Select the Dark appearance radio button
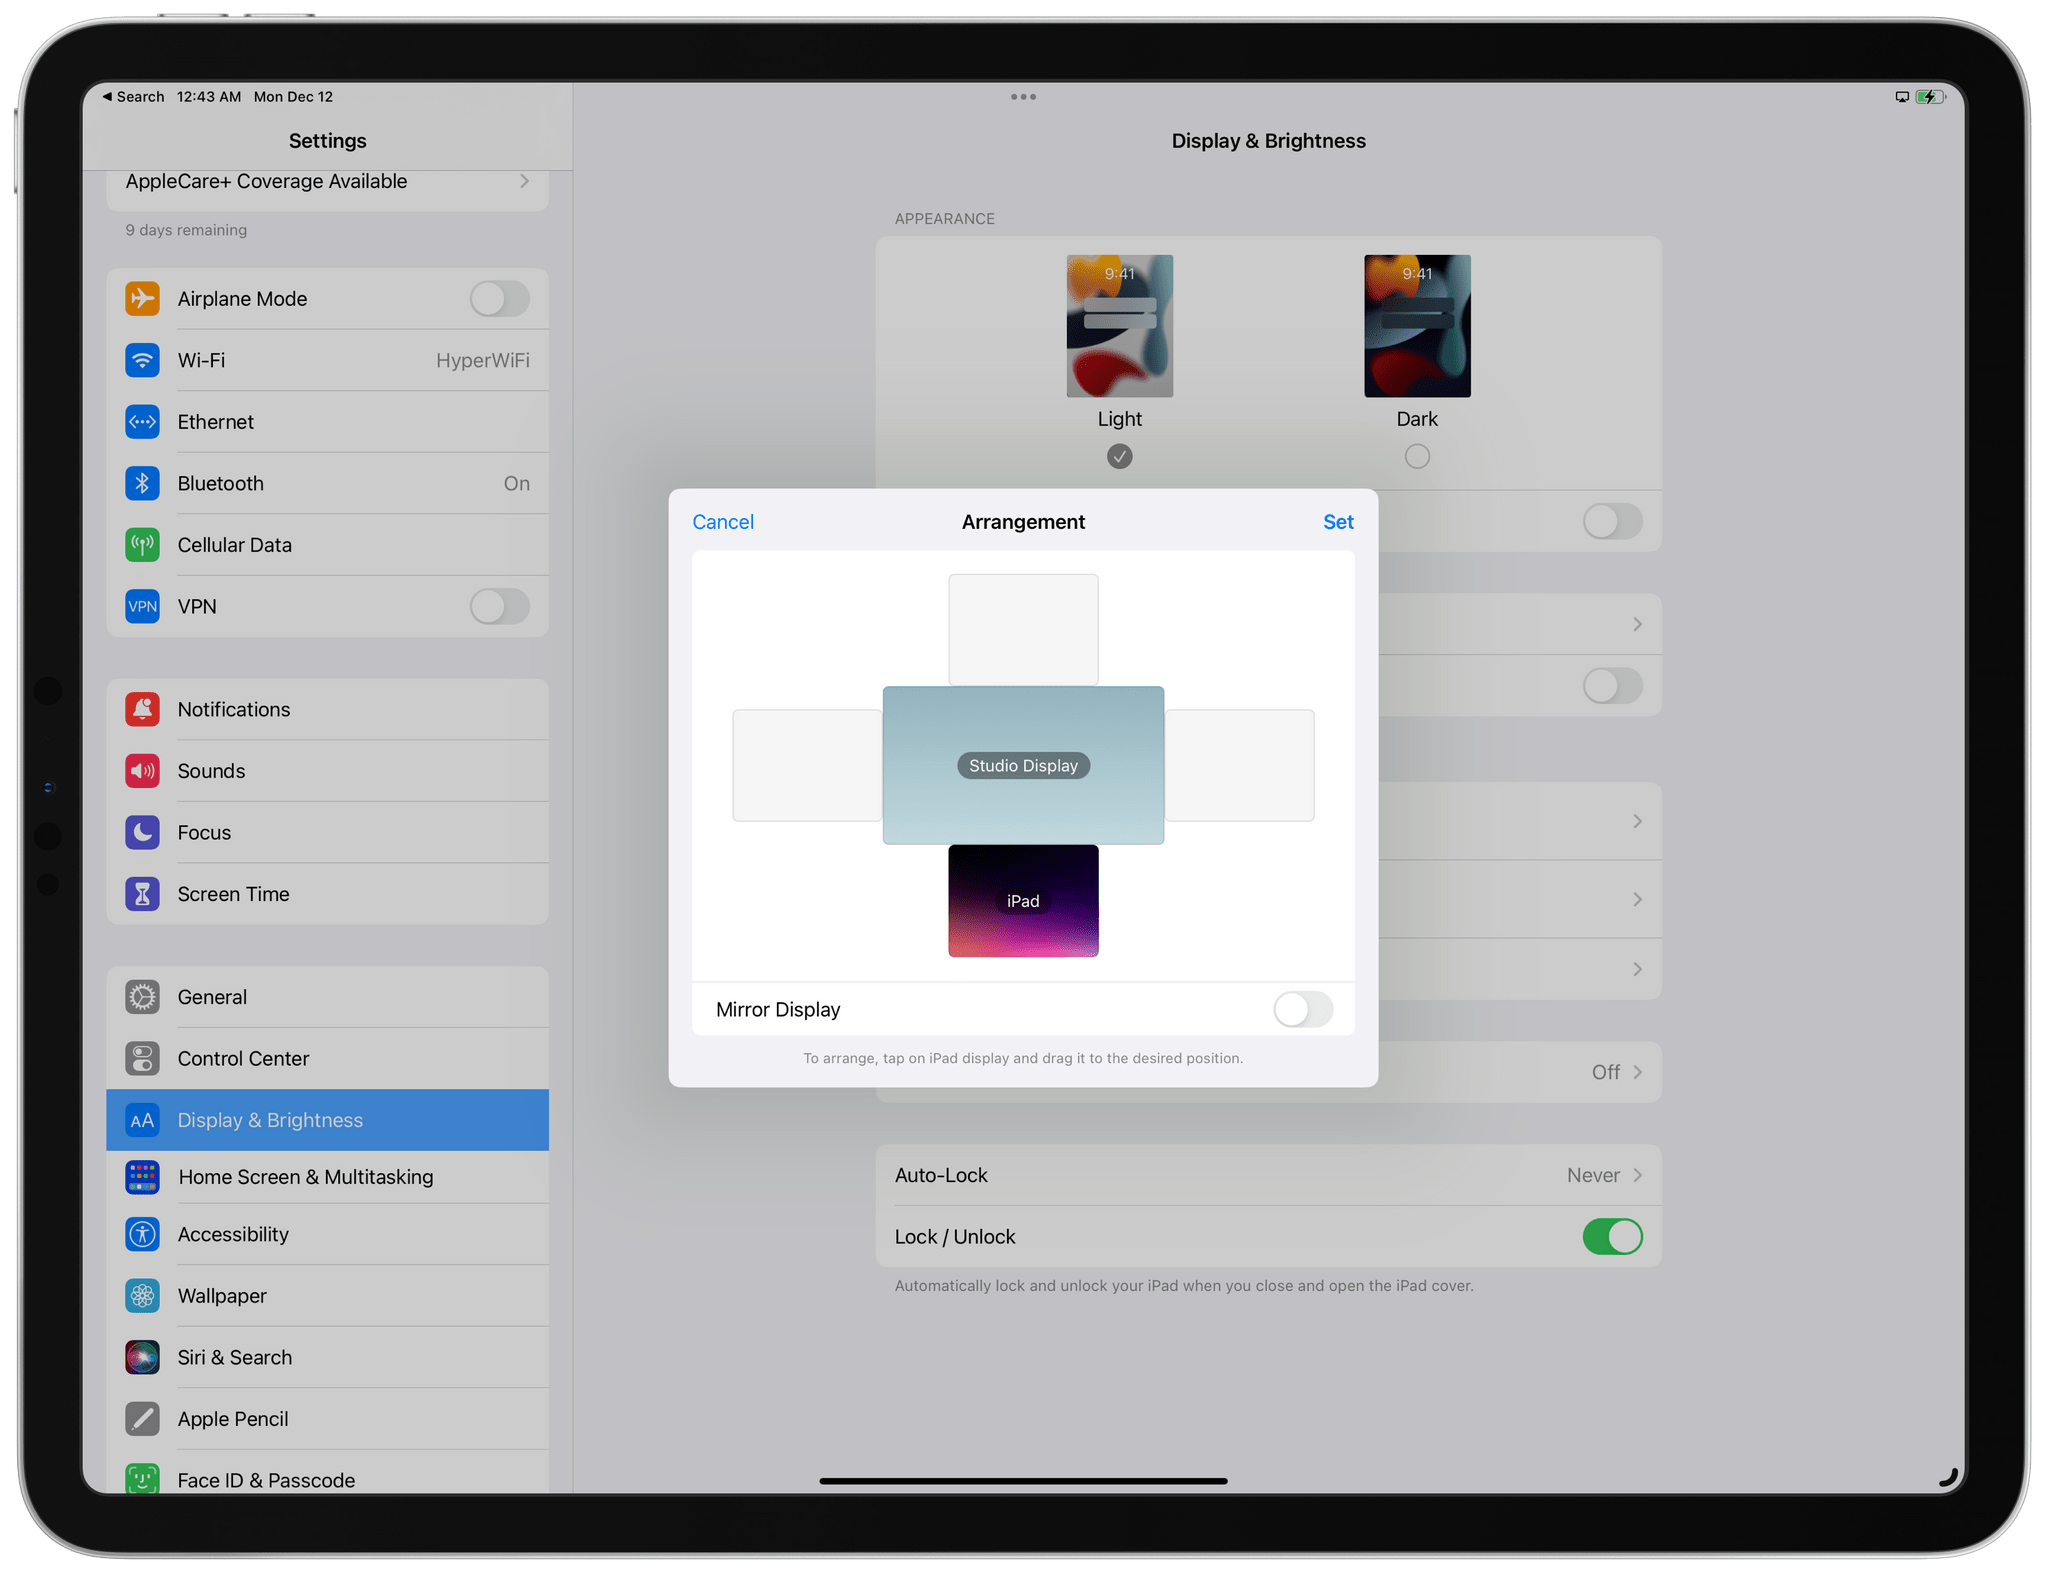The image size is (2048, 1576). coord(1417,457)
